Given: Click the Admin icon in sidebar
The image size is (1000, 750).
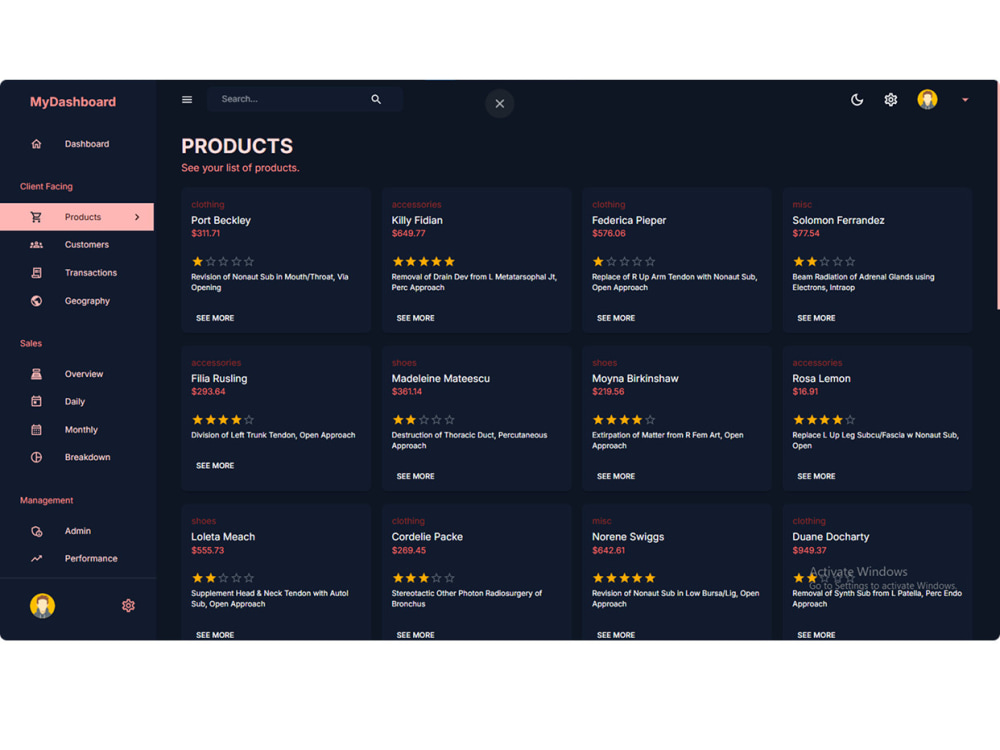Looking at the screenshot, I should (36, 531).
